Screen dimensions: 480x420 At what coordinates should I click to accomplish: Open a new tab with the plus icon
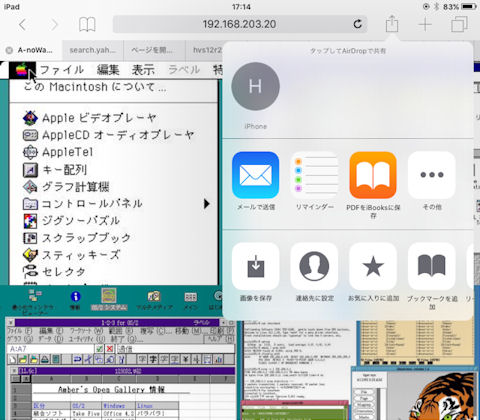pyautogui.click(x=425, y=25)
